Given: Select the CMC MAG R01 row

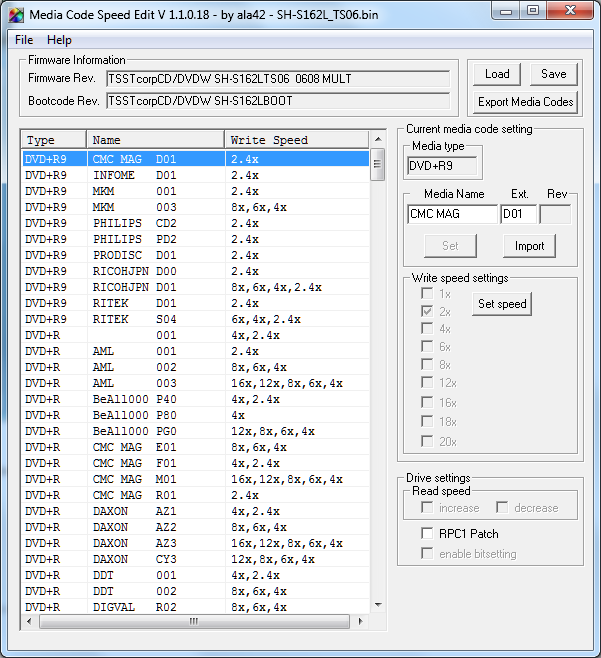Looking at the screenshot, I should 196,495.
